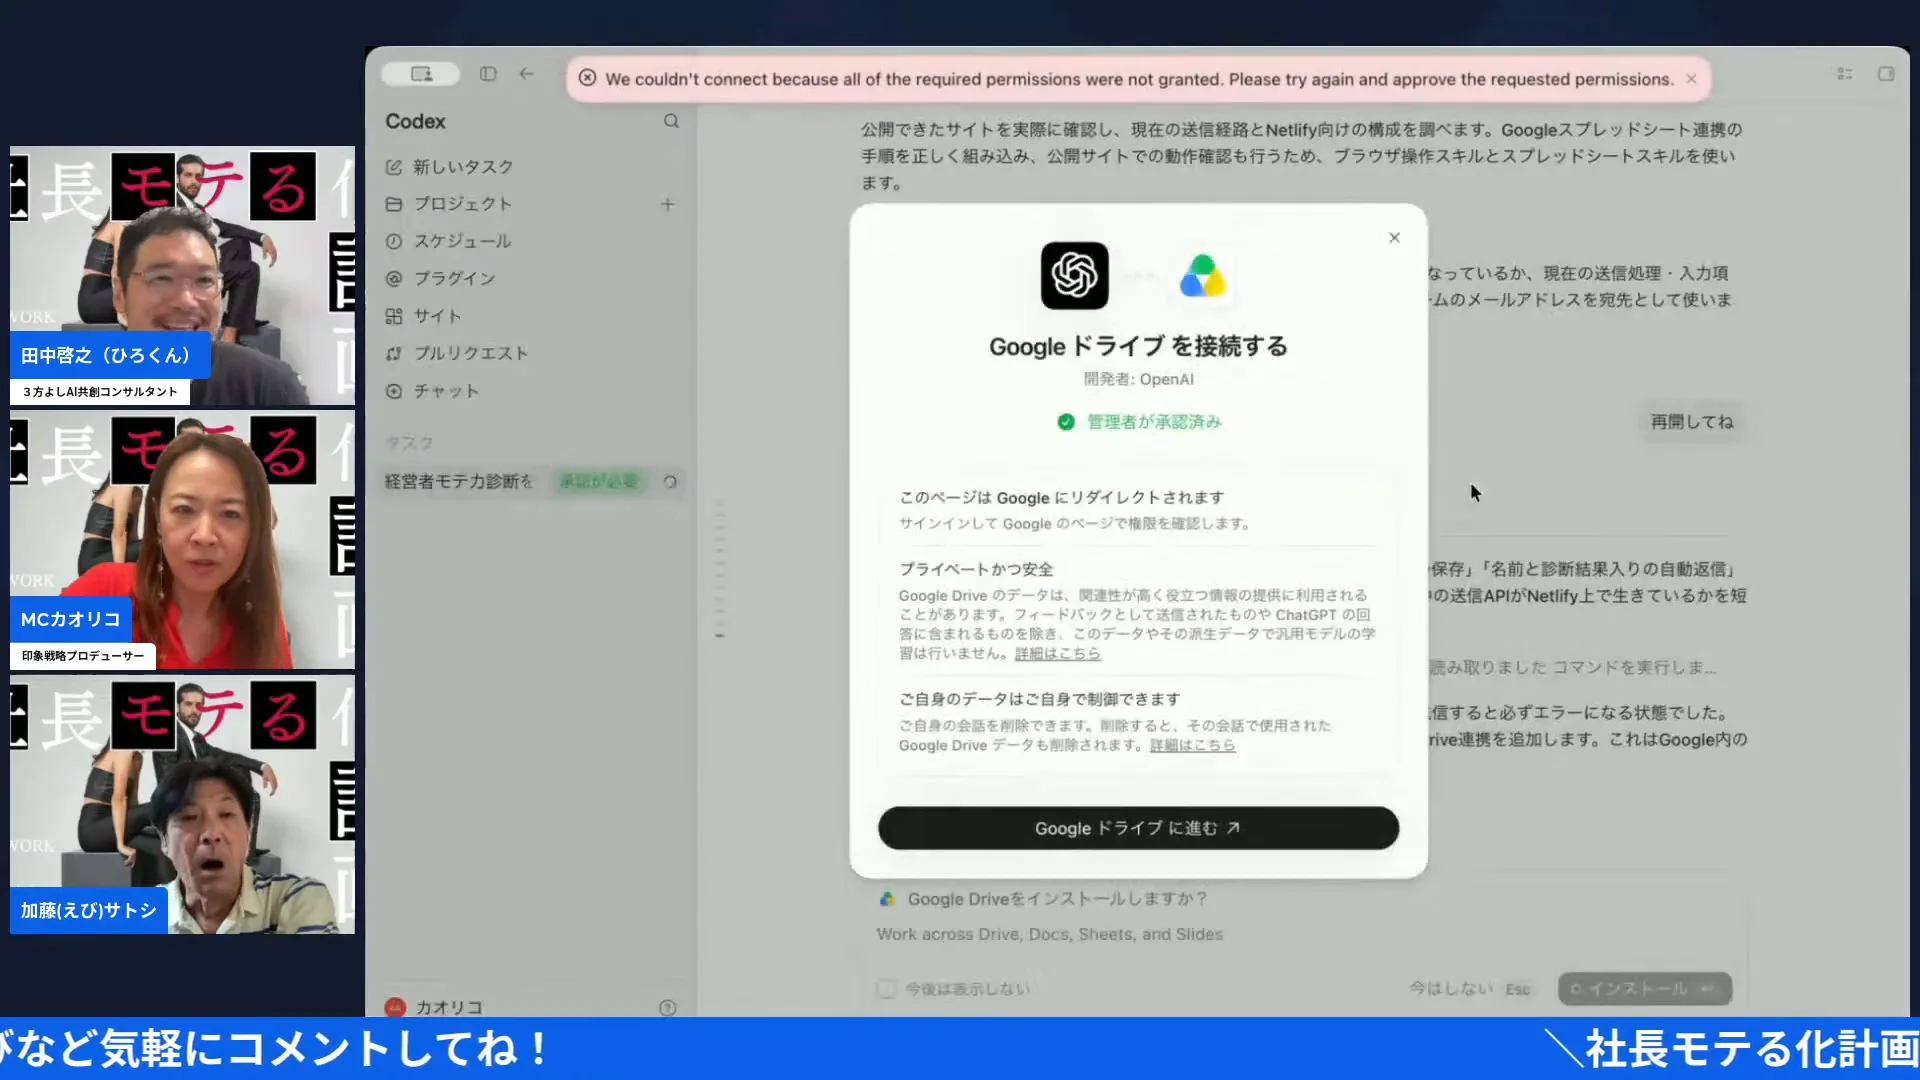Close the Google Drive connect dialog
Viewport: 1920px width, 1080px height.
(1394, 238)
